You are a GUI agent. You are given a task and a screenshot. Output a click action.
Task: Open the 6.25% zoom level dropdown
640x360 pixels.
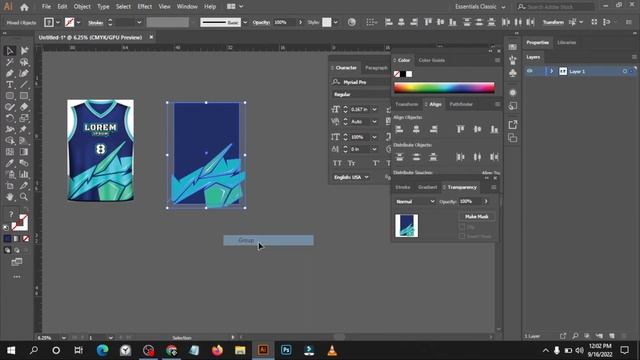(64, 338)
